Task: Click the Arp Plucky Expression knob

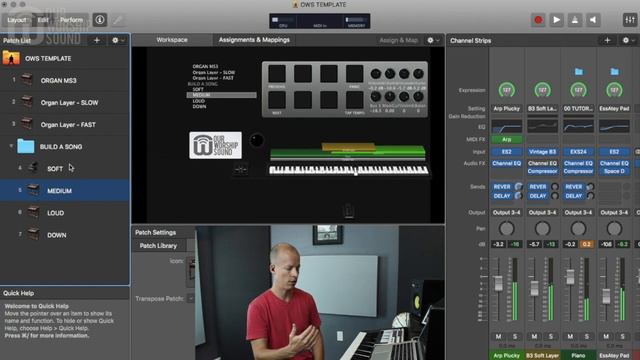Action: click(x=507, y=90)
